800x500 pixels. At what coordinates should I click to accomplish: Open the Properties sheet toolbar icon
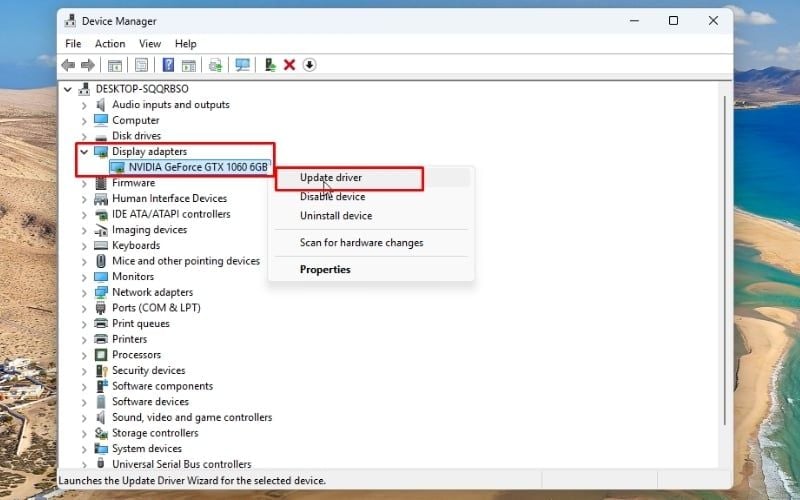point(141,65)
